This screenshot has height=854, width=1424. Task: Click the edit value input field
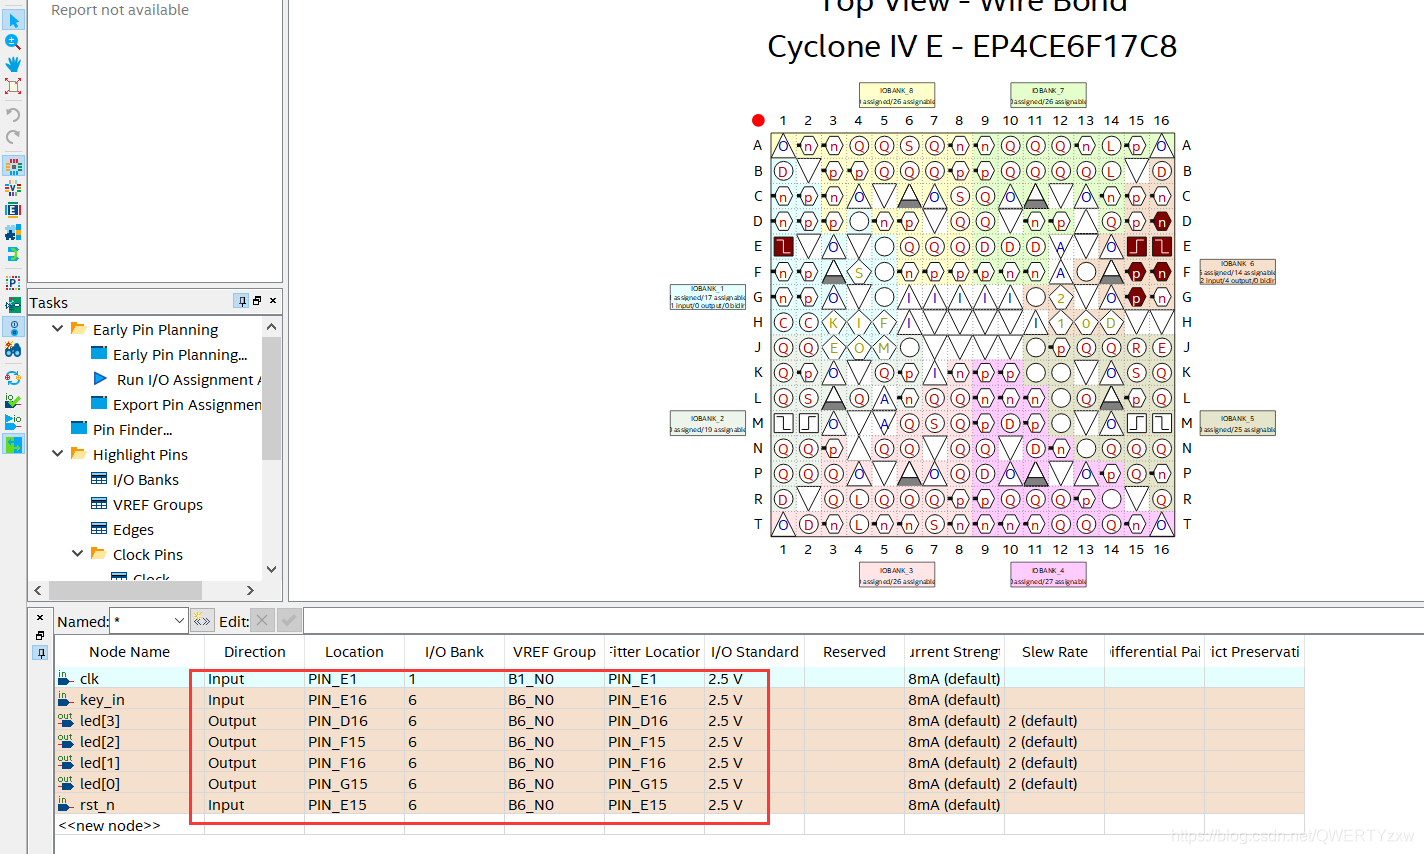click(x=862, y=621)
